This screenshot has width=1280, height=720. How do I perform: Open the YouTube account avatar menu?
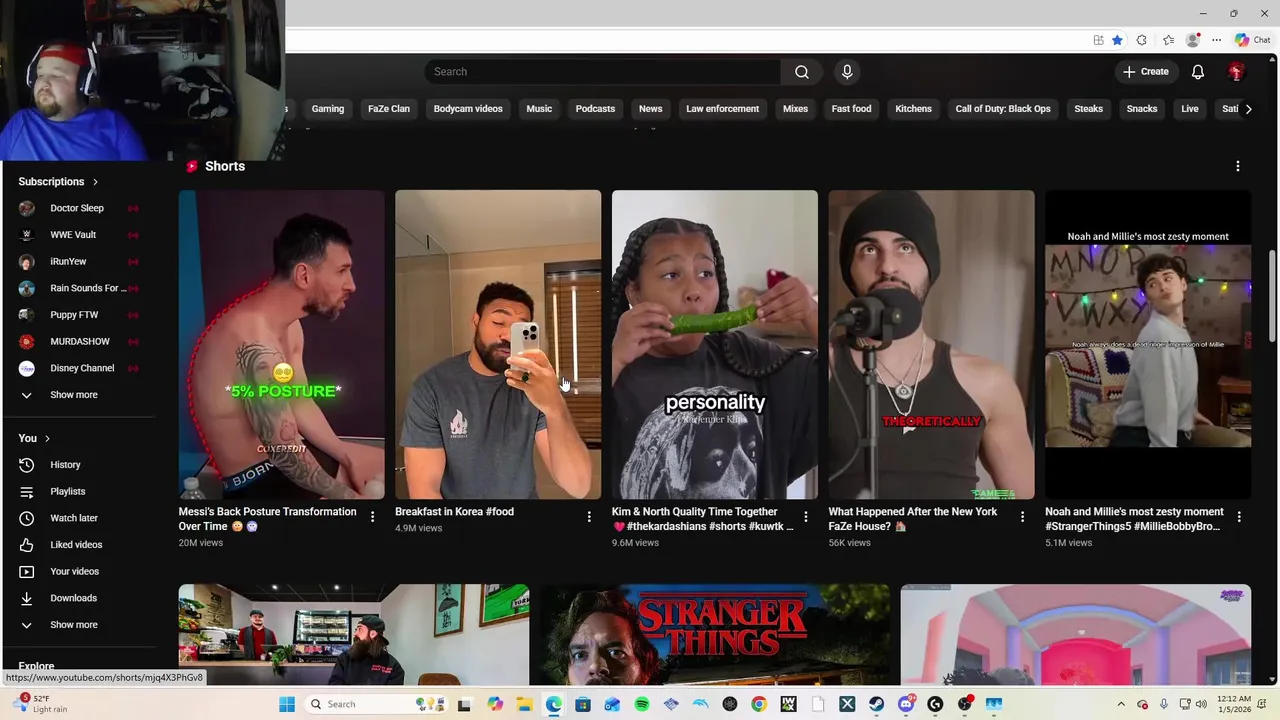1236,72
